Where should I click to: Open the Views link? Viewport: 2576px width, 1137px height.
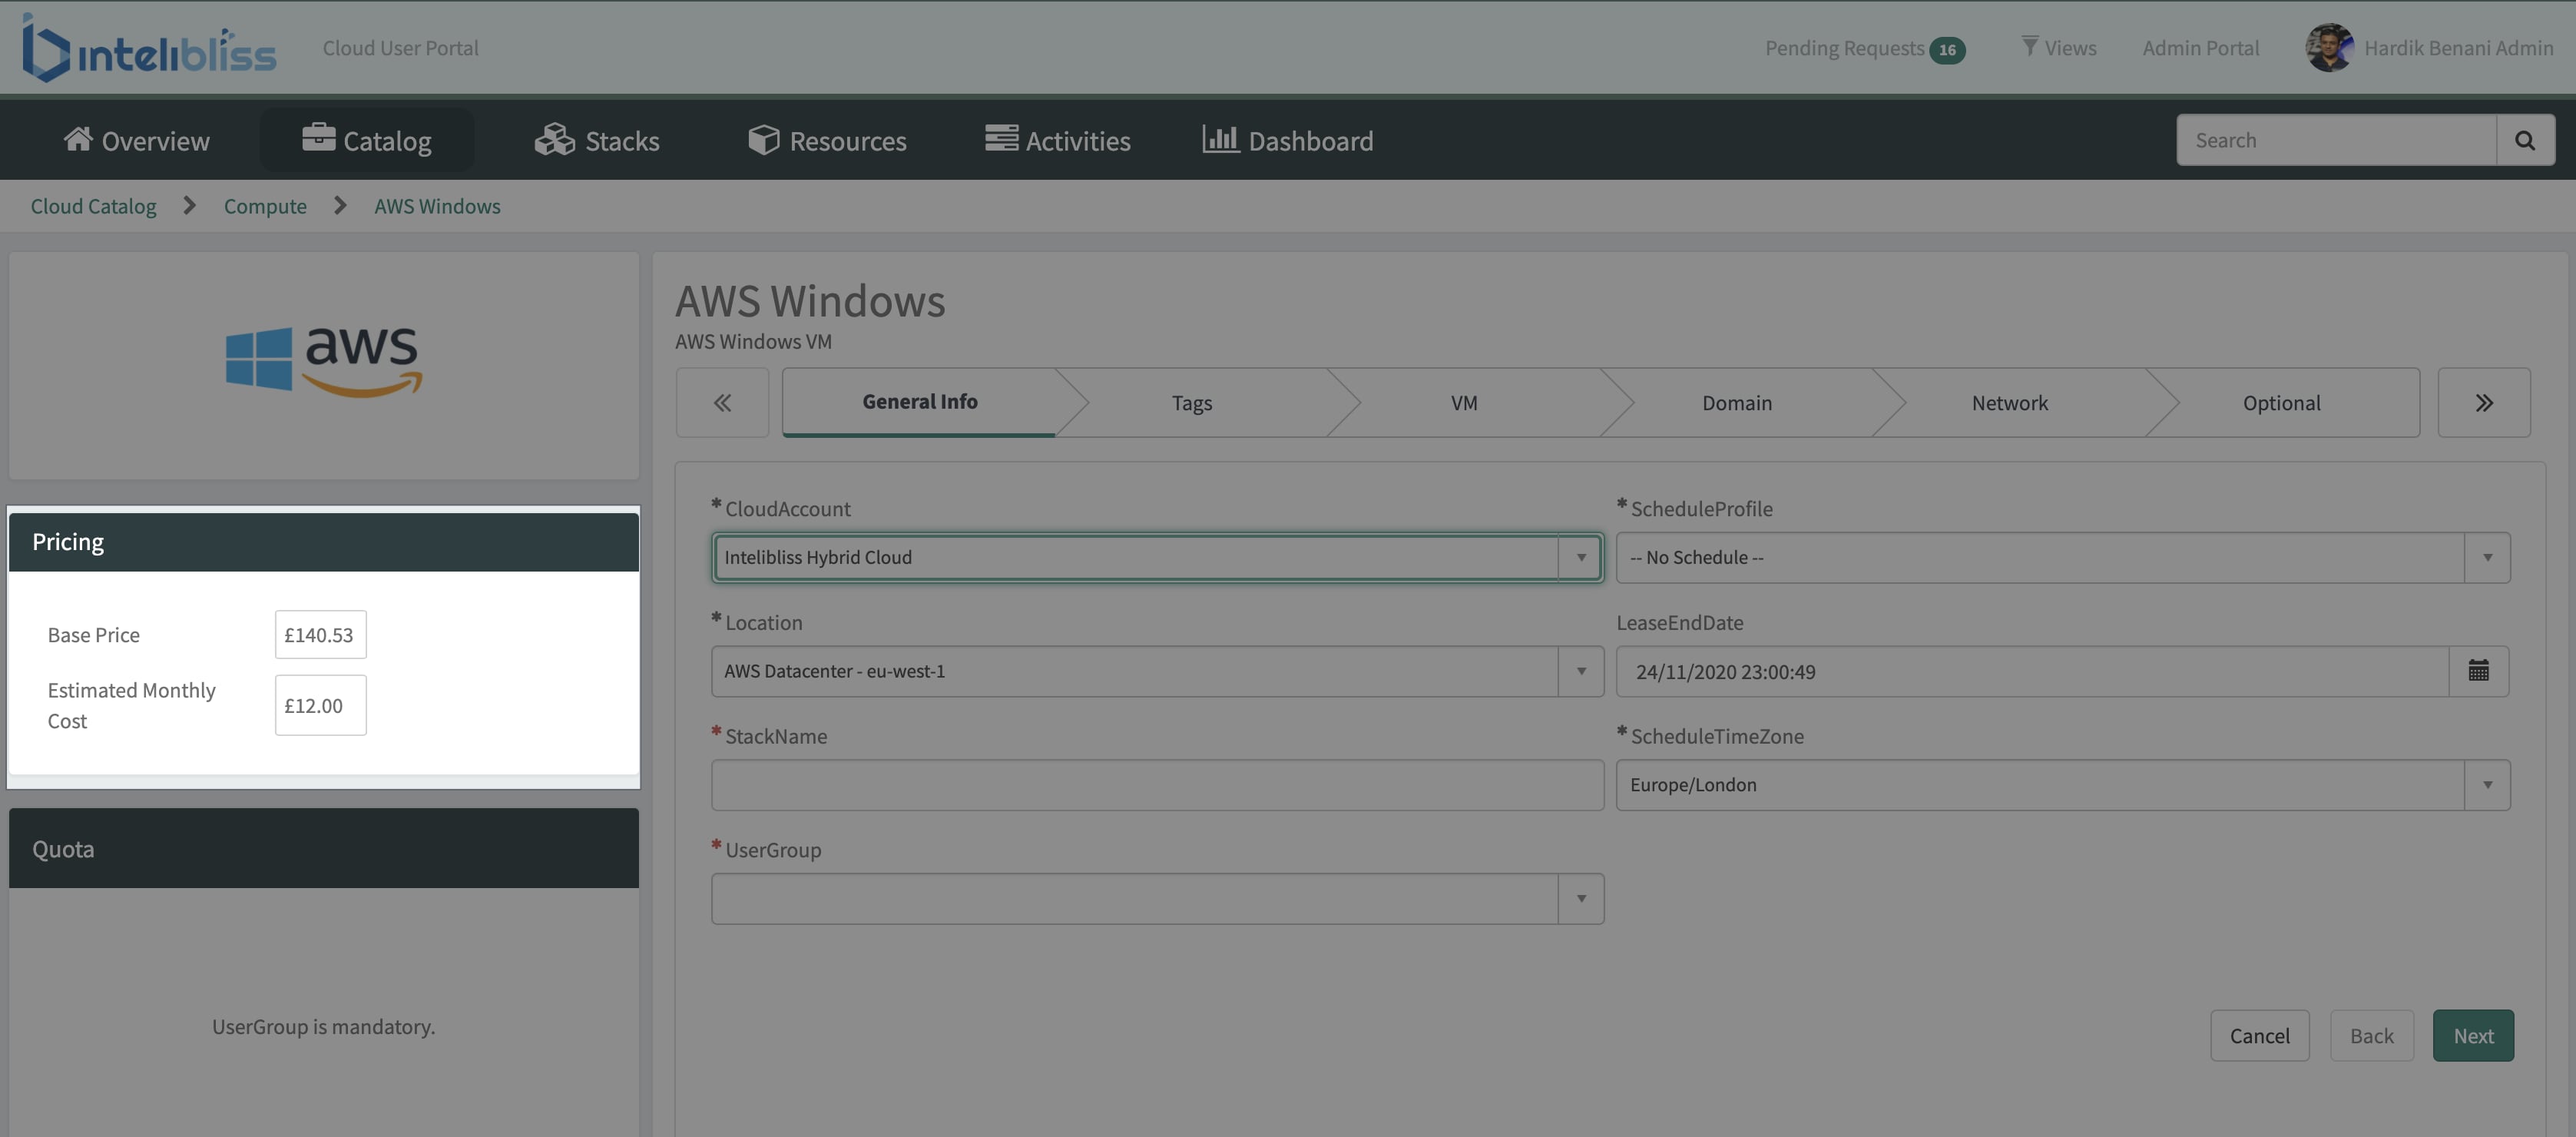point(2070,48)
